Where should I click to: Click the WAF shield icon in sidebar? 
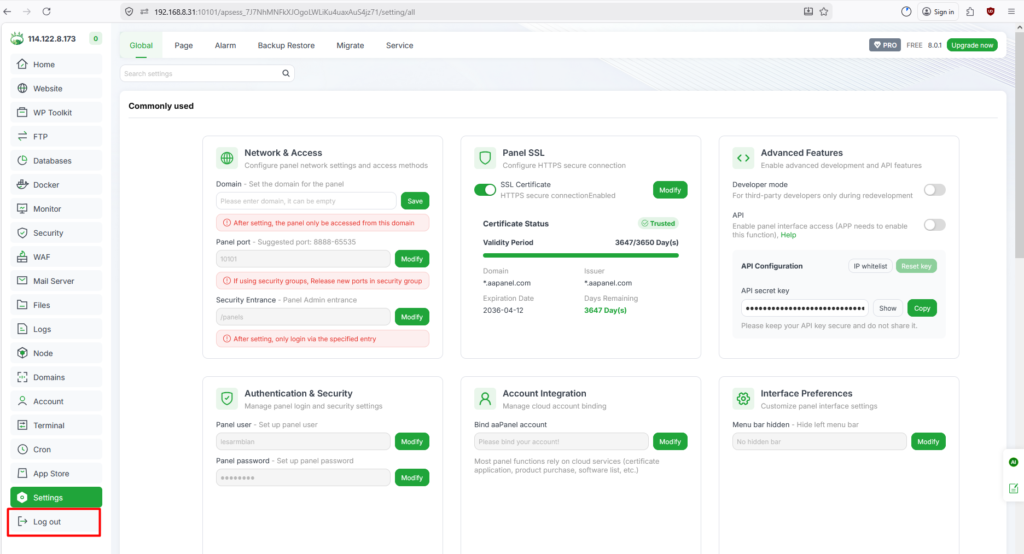pyautogui.click(x=22, y=257)
